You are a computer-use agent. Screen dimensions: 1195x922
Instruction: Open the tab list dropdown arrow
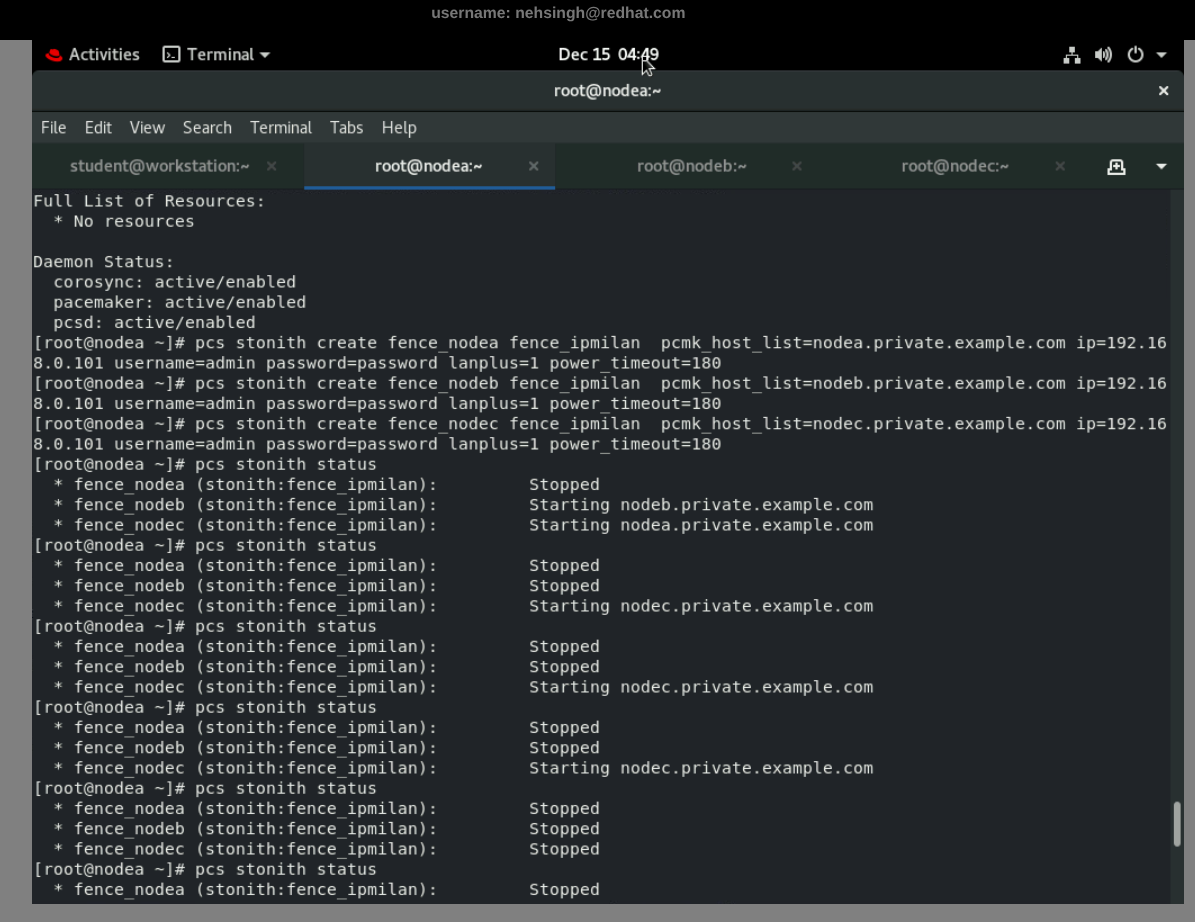[x=1161, y=167]
